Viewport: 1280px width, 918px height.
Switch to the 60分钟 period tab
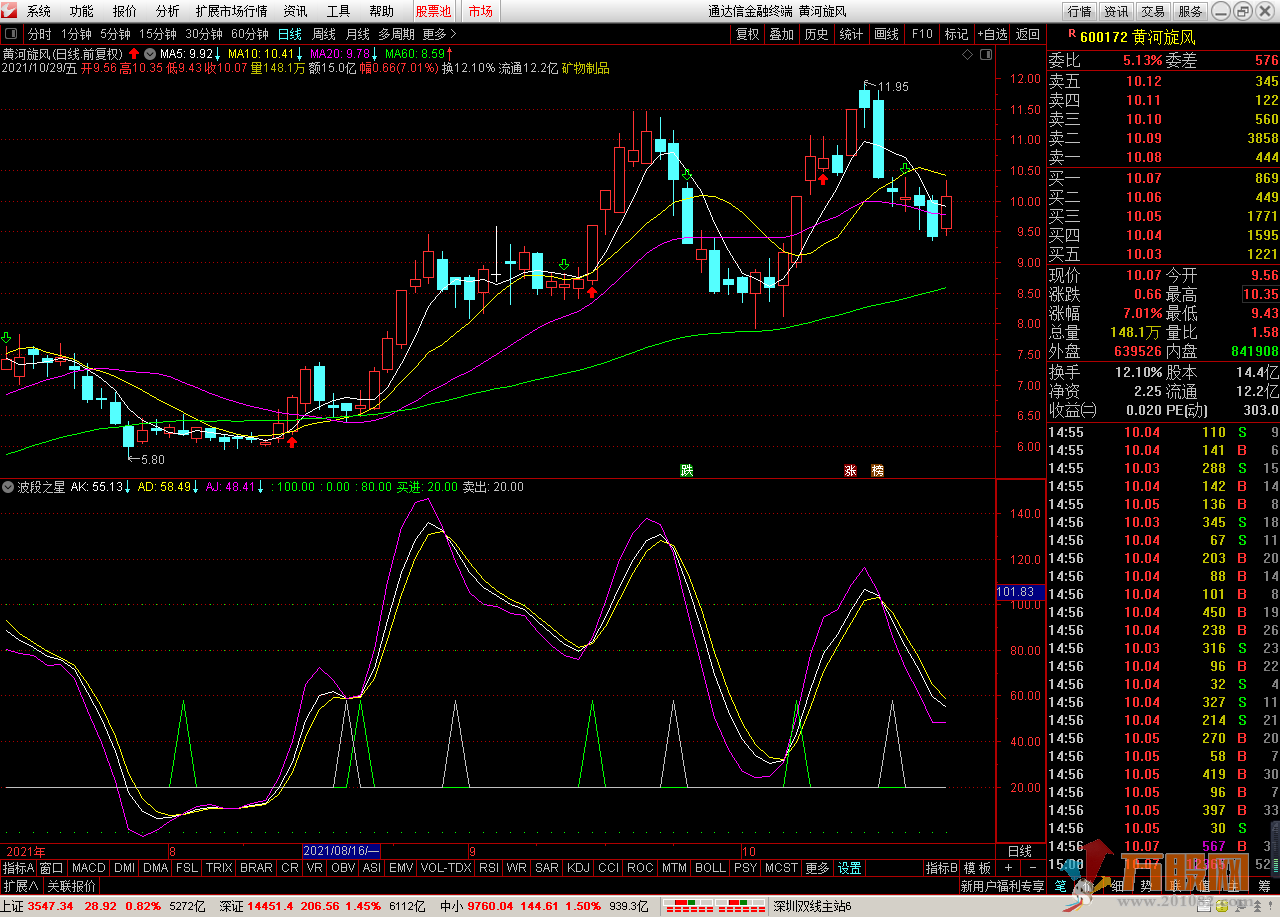click(249, 34)
